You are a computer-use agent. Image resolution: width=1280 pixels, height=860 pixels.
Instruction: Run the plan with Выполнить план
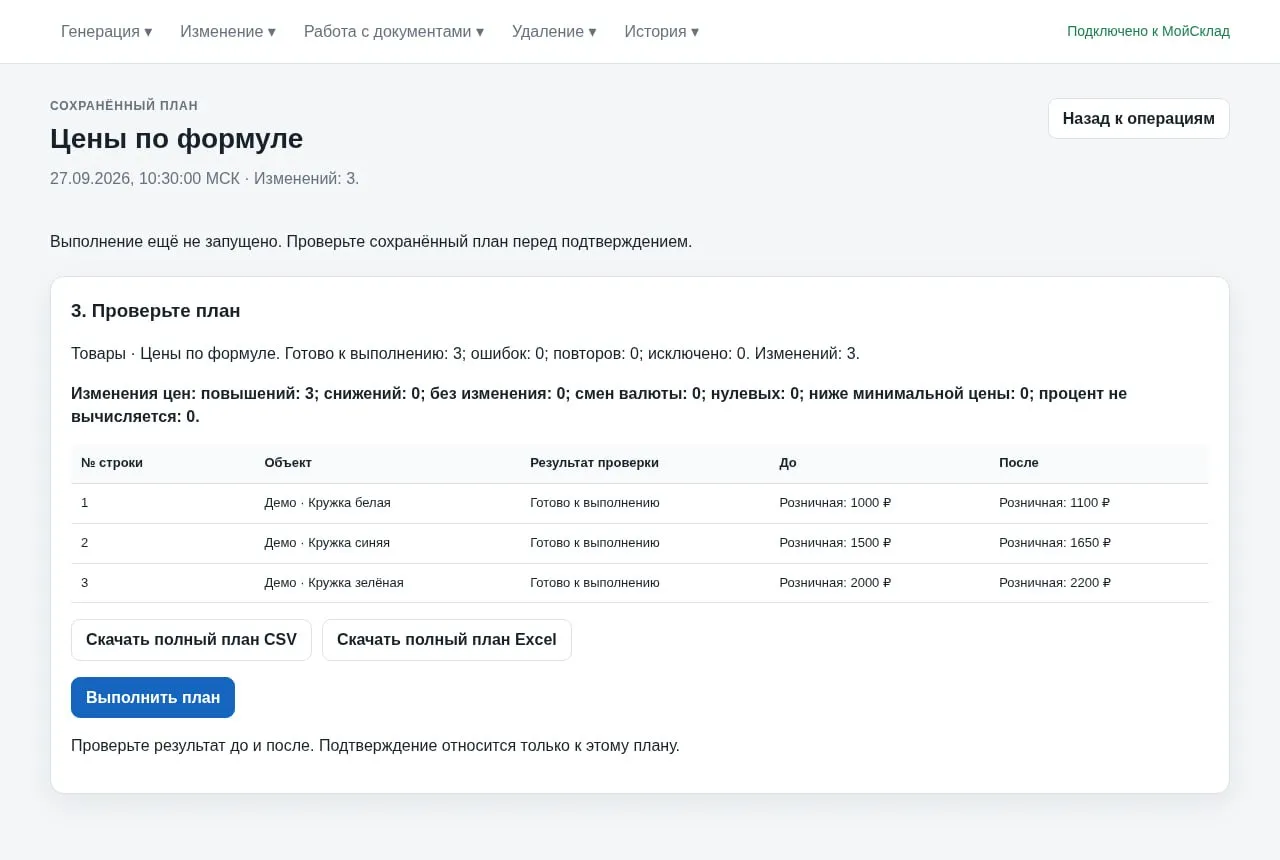point(153,697)
